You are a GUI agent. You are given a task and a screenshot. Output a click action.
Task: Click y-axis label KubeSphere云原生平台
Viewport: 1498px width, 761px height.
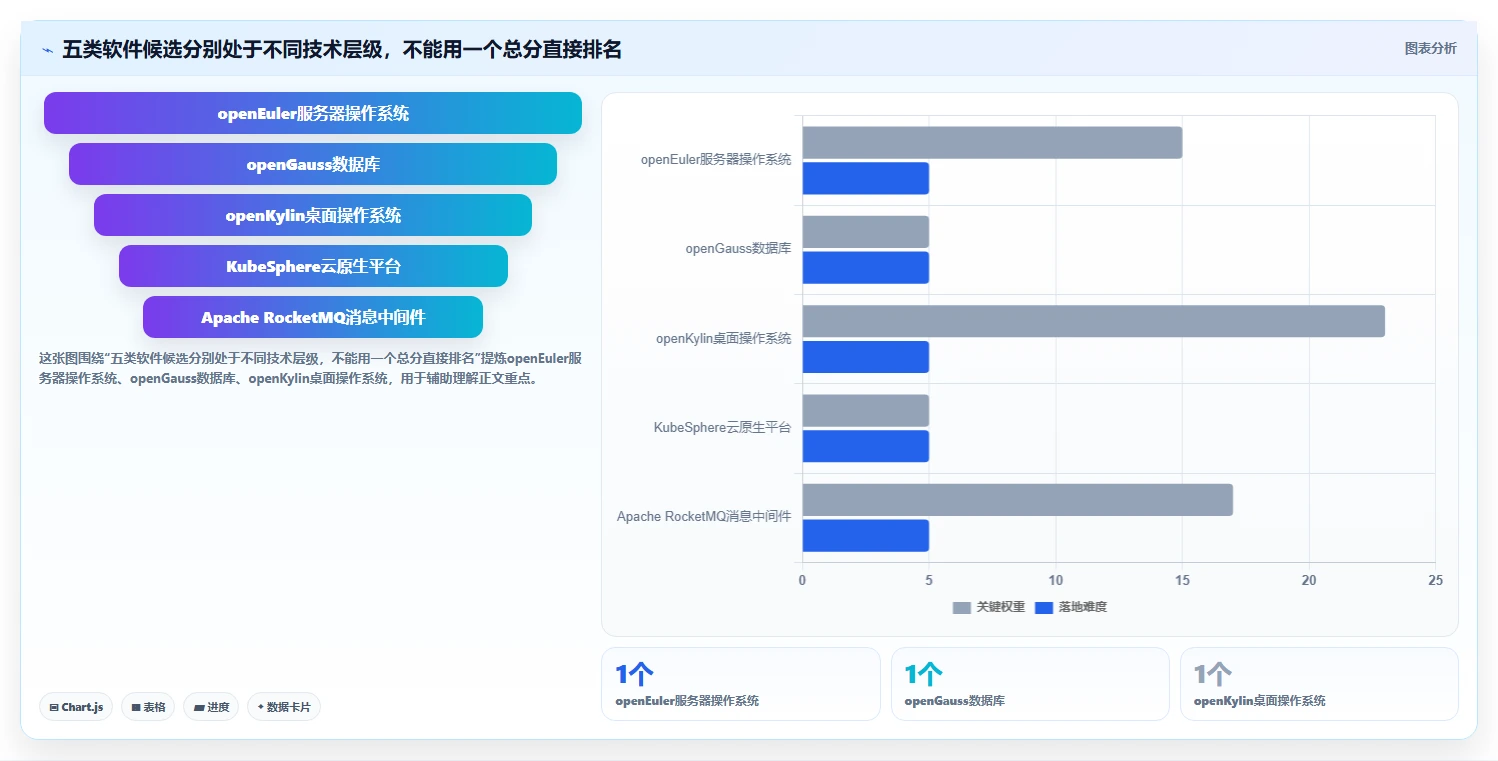(x=722, y=427)
